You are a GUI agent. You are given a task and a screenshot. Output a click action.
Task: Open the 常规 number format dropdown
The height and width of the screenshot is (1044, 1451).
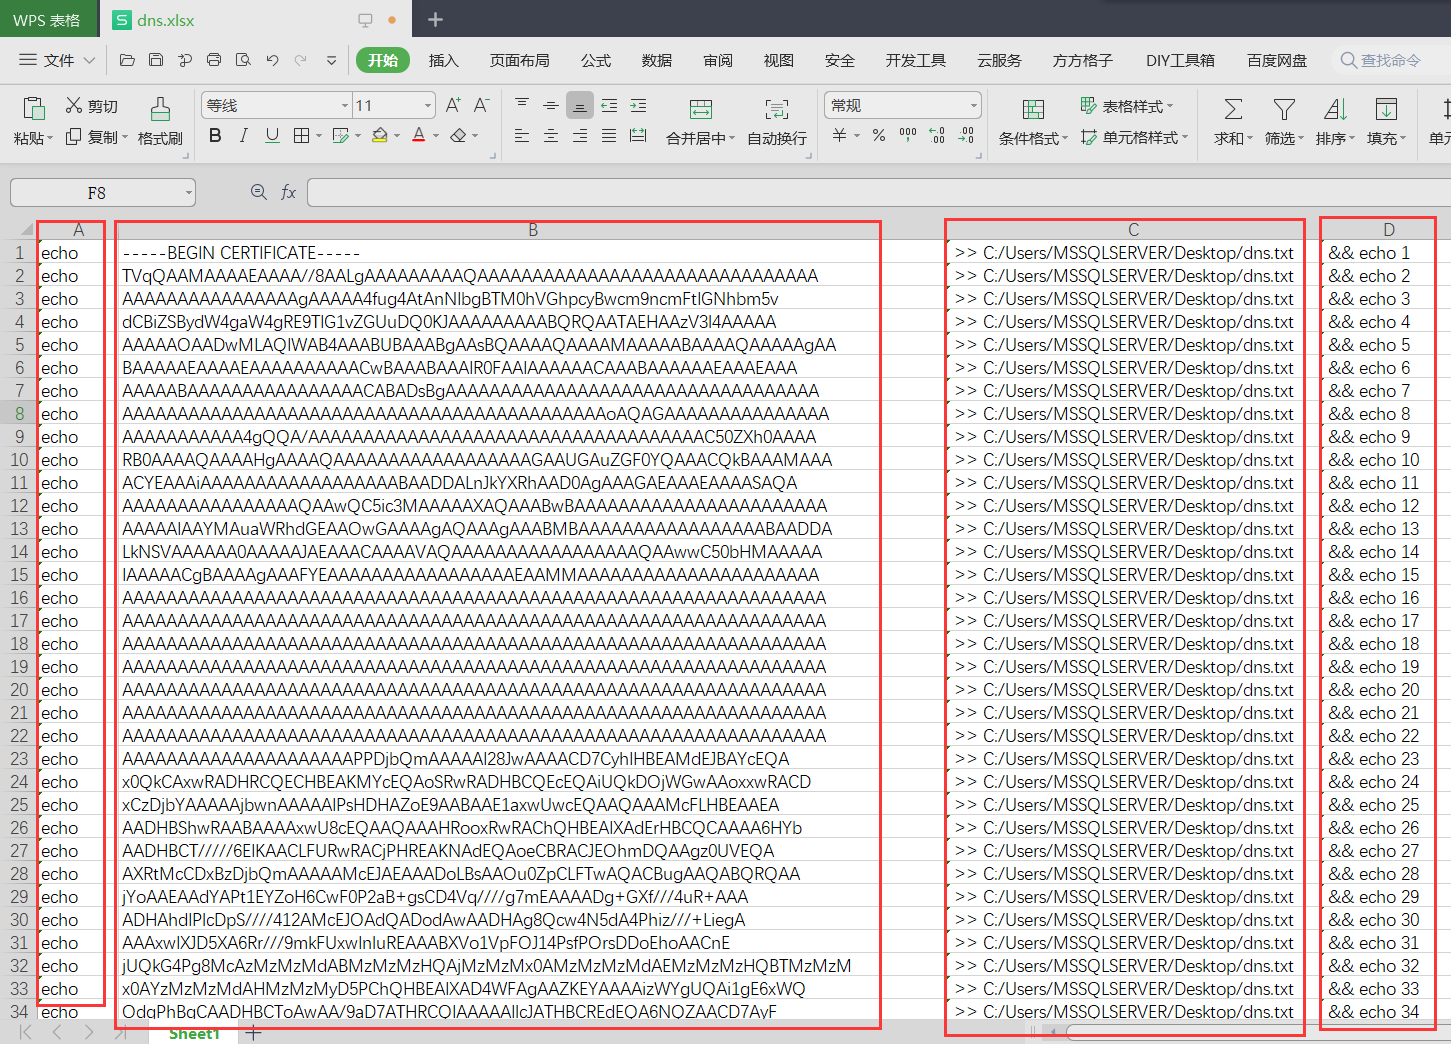tap(974, 105)
